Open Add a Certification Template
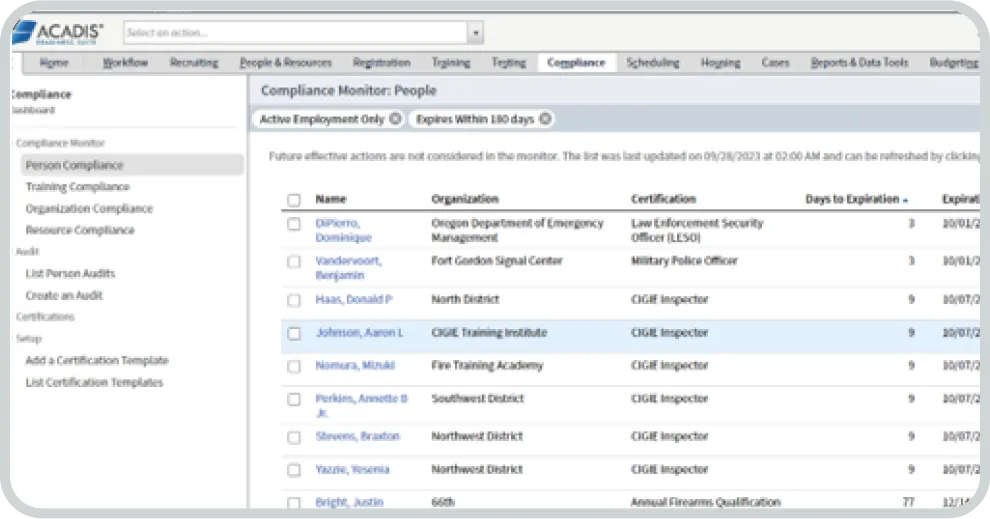The image size is (990, 519). coord(96,361)
